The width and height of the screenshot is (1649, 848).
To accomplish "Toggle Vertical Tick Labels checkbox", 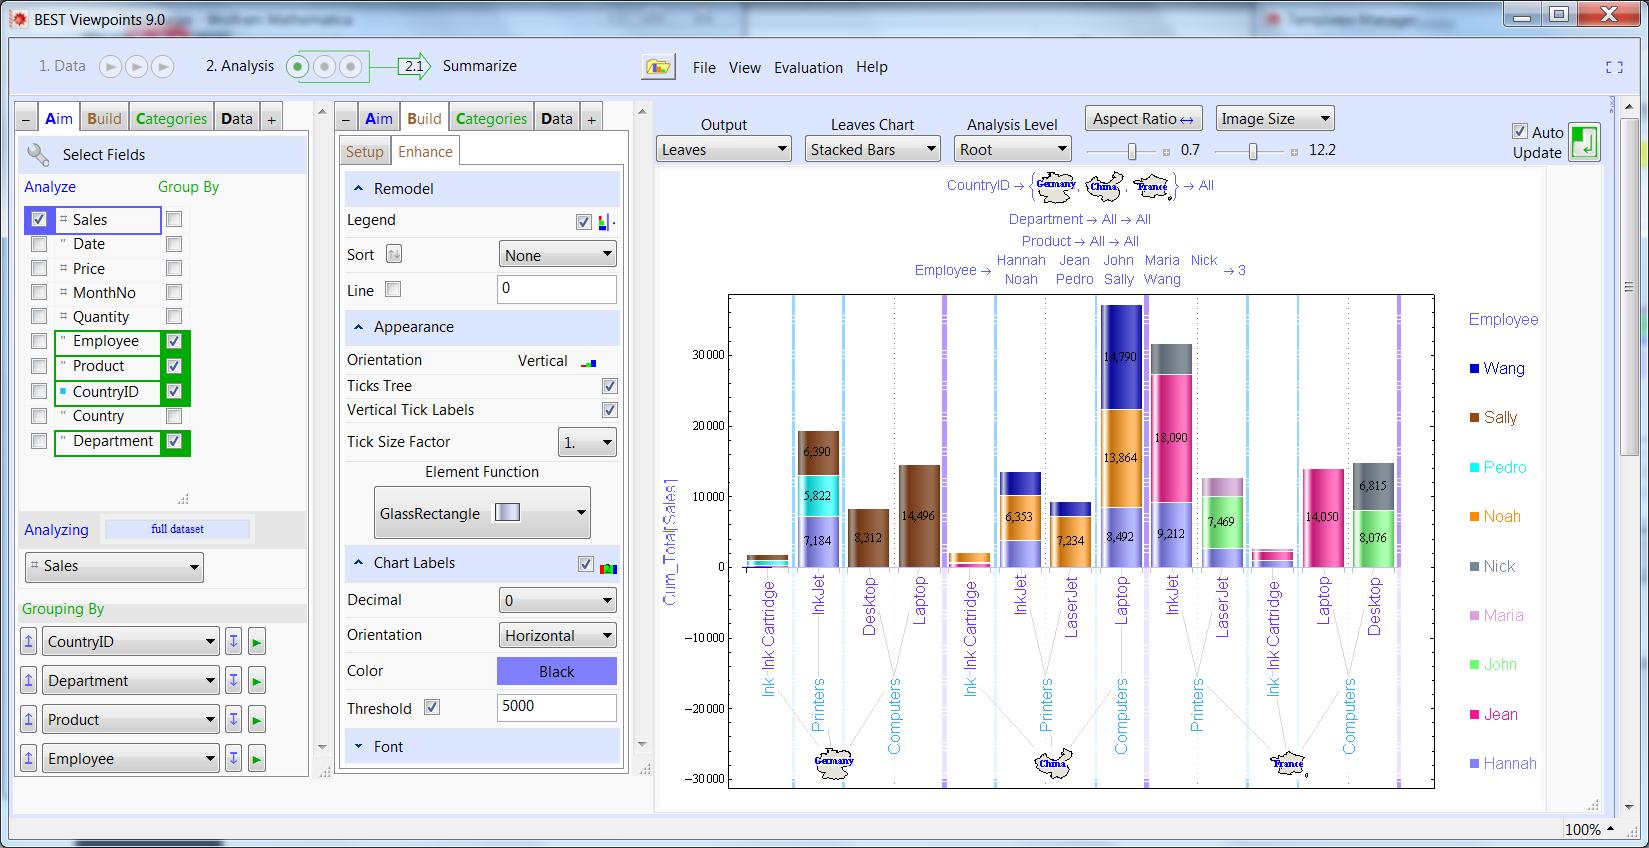I will point(609,410).
